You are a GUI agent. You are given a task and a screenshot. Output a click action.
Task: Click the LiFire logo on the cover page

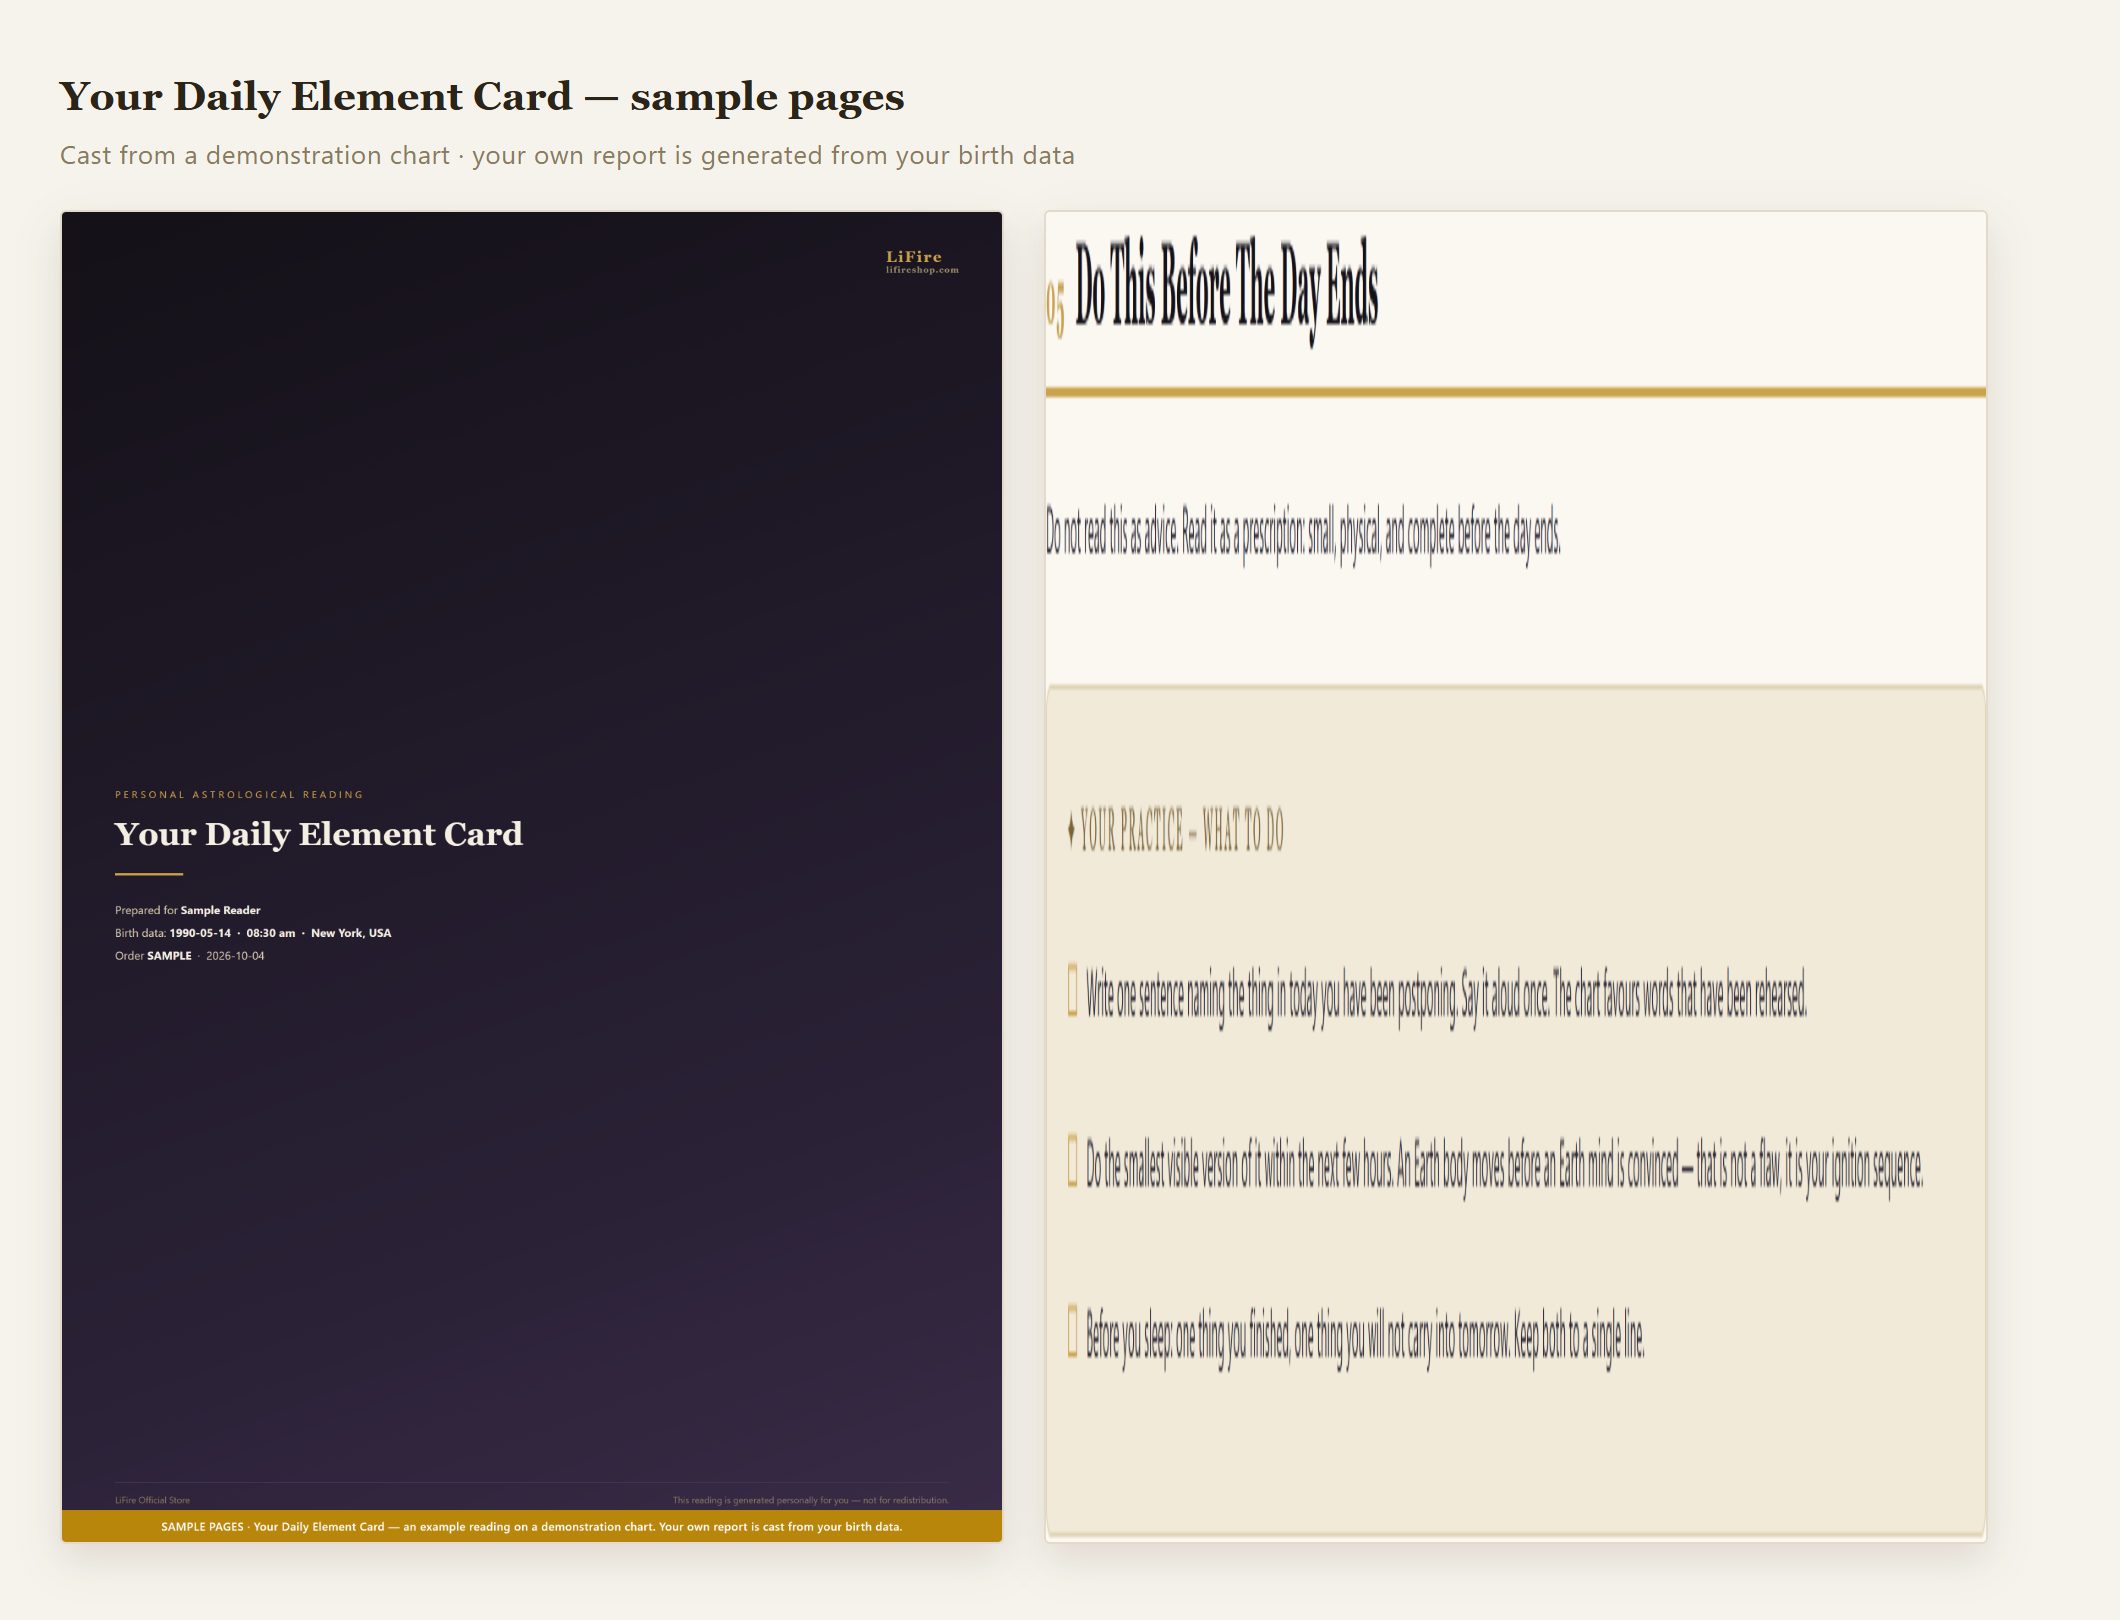pos(913,257)
